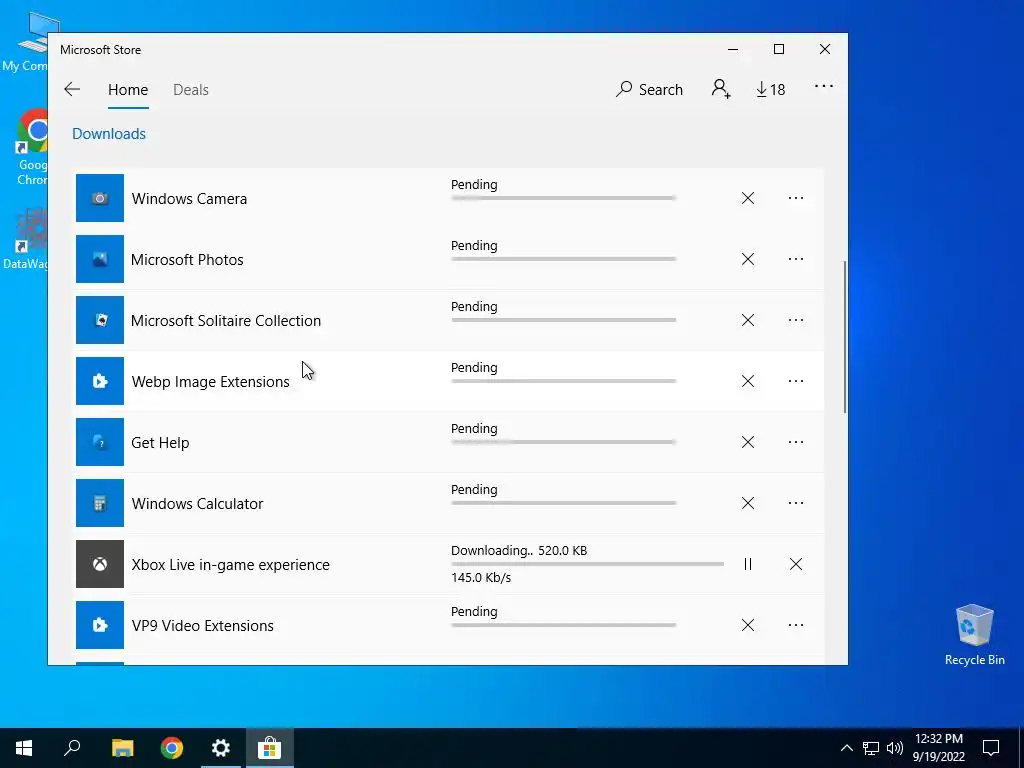Click the Windows Camera progress bar
This screenshot has height=768, width=1024.
[564, 198]
